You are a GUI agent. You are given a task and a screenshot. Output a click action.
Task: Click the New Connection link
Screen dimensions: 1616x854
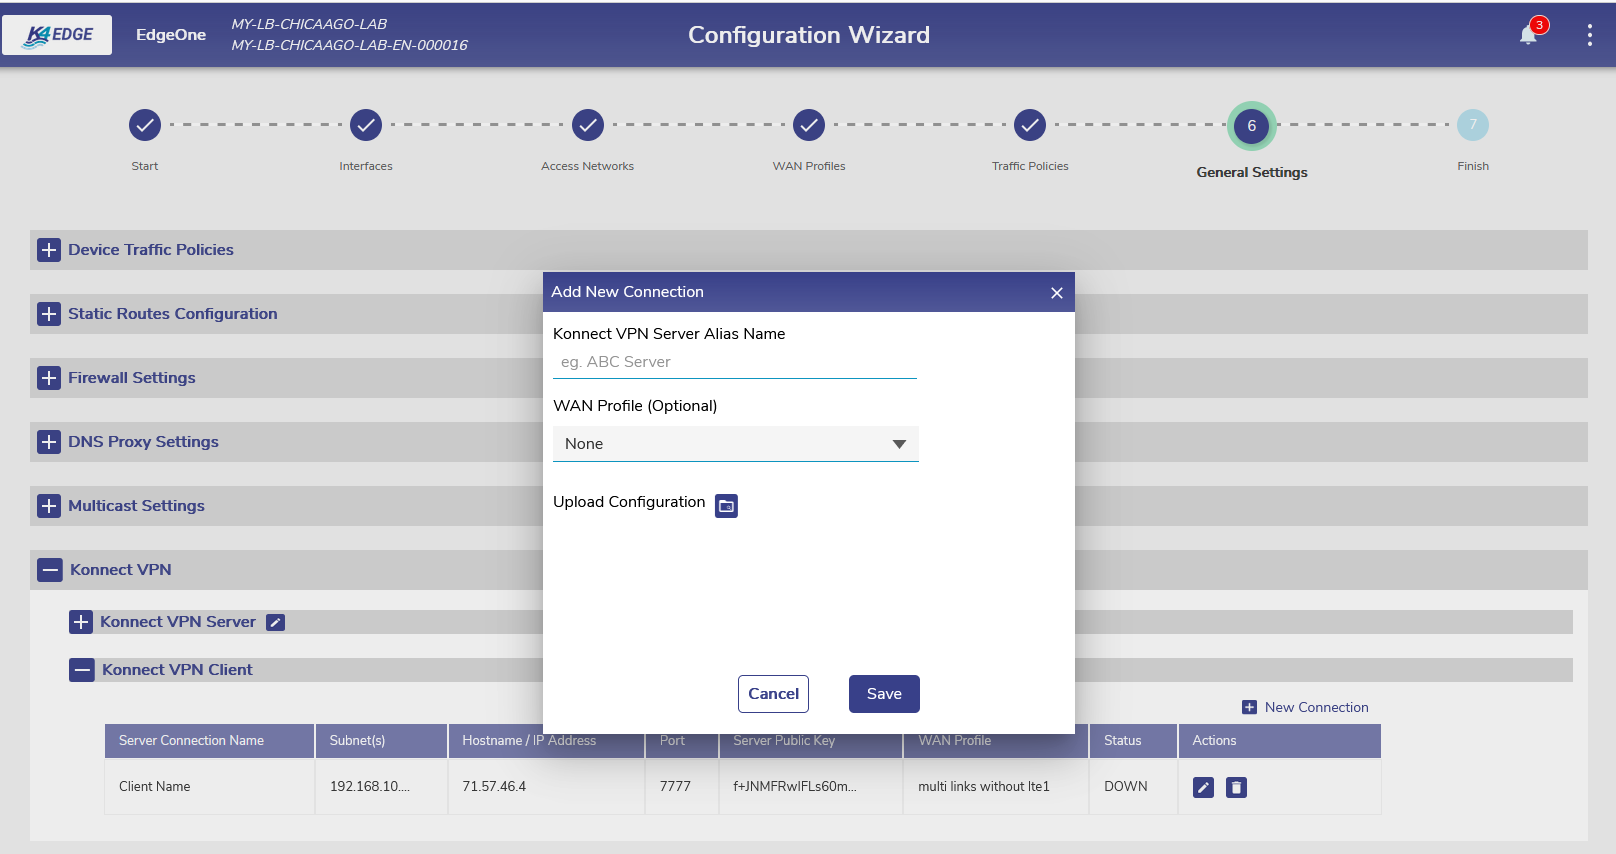pyautogui.click(x=1305, y=707)
